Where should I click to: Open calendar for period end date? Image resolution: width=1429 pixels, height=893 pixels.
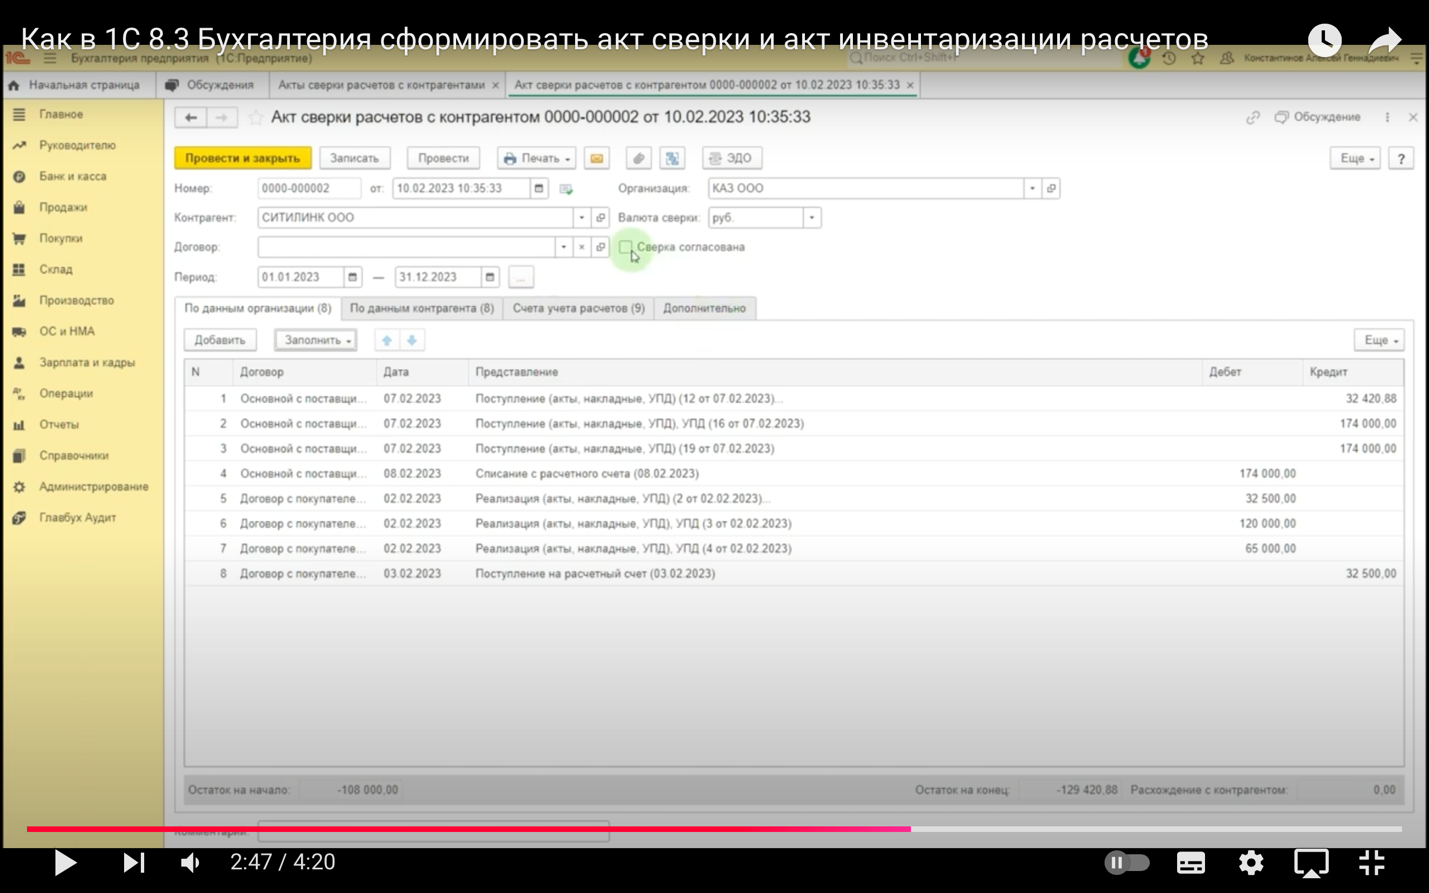pos(490,277)
